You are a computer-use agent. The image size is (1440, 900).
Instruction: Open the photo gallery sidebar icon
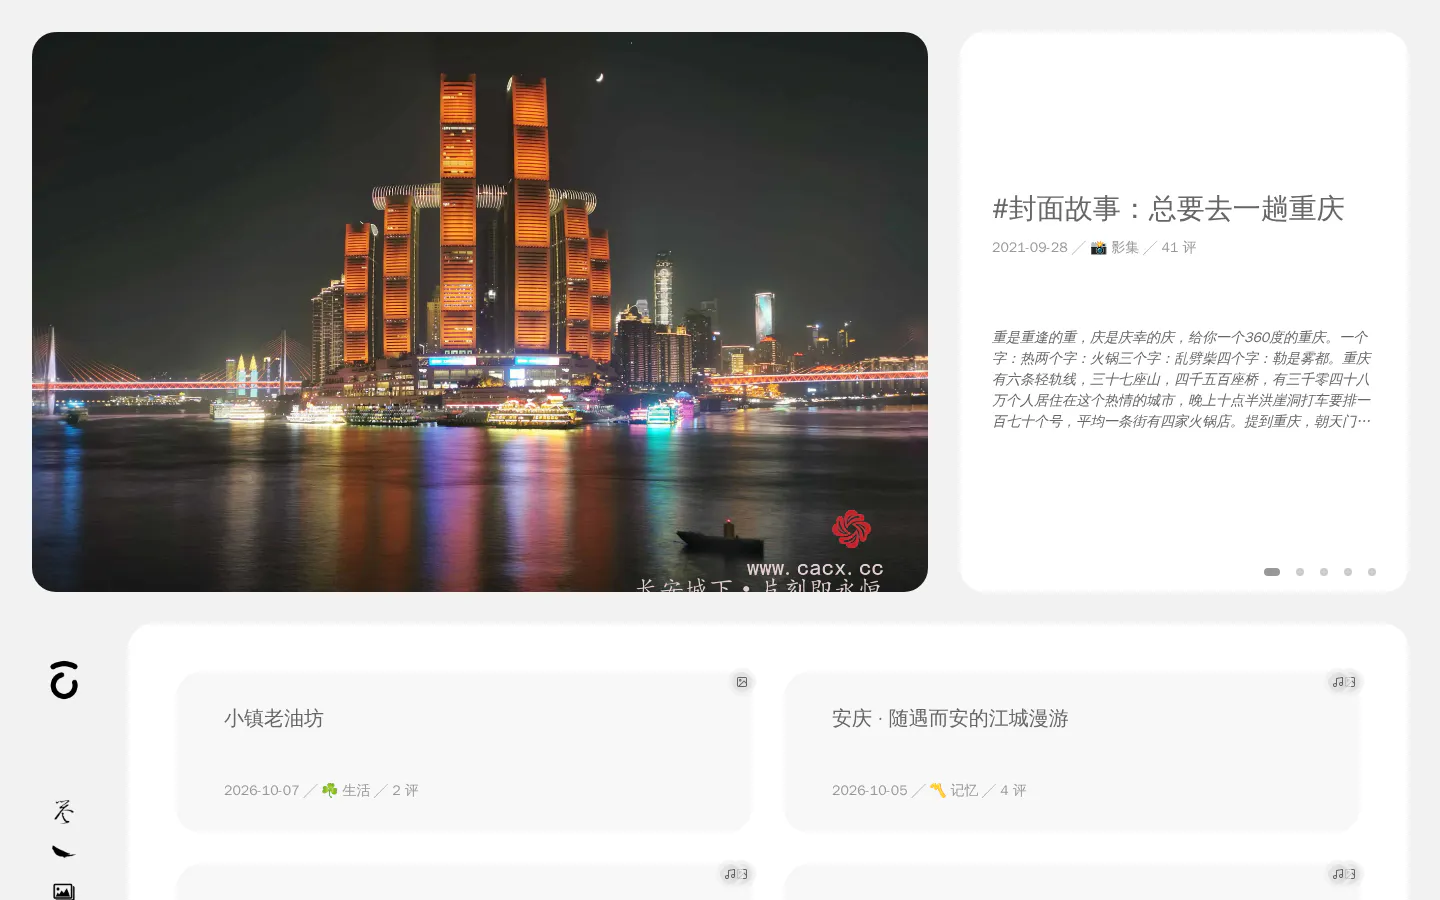(63, 891)
